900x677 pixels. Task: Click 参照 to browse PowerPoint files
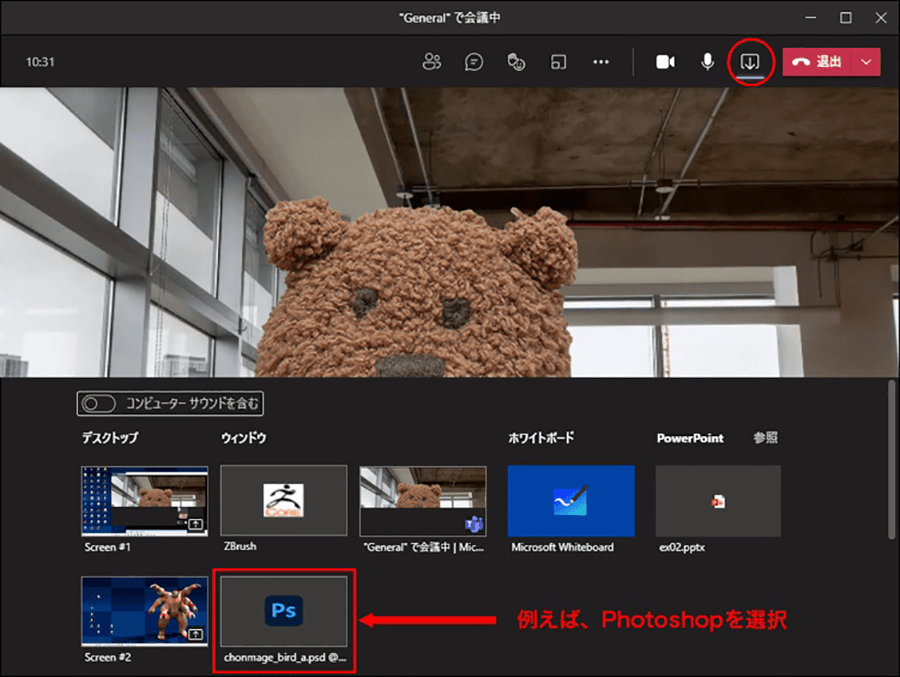pyautogui.click(x=765, y=438)
